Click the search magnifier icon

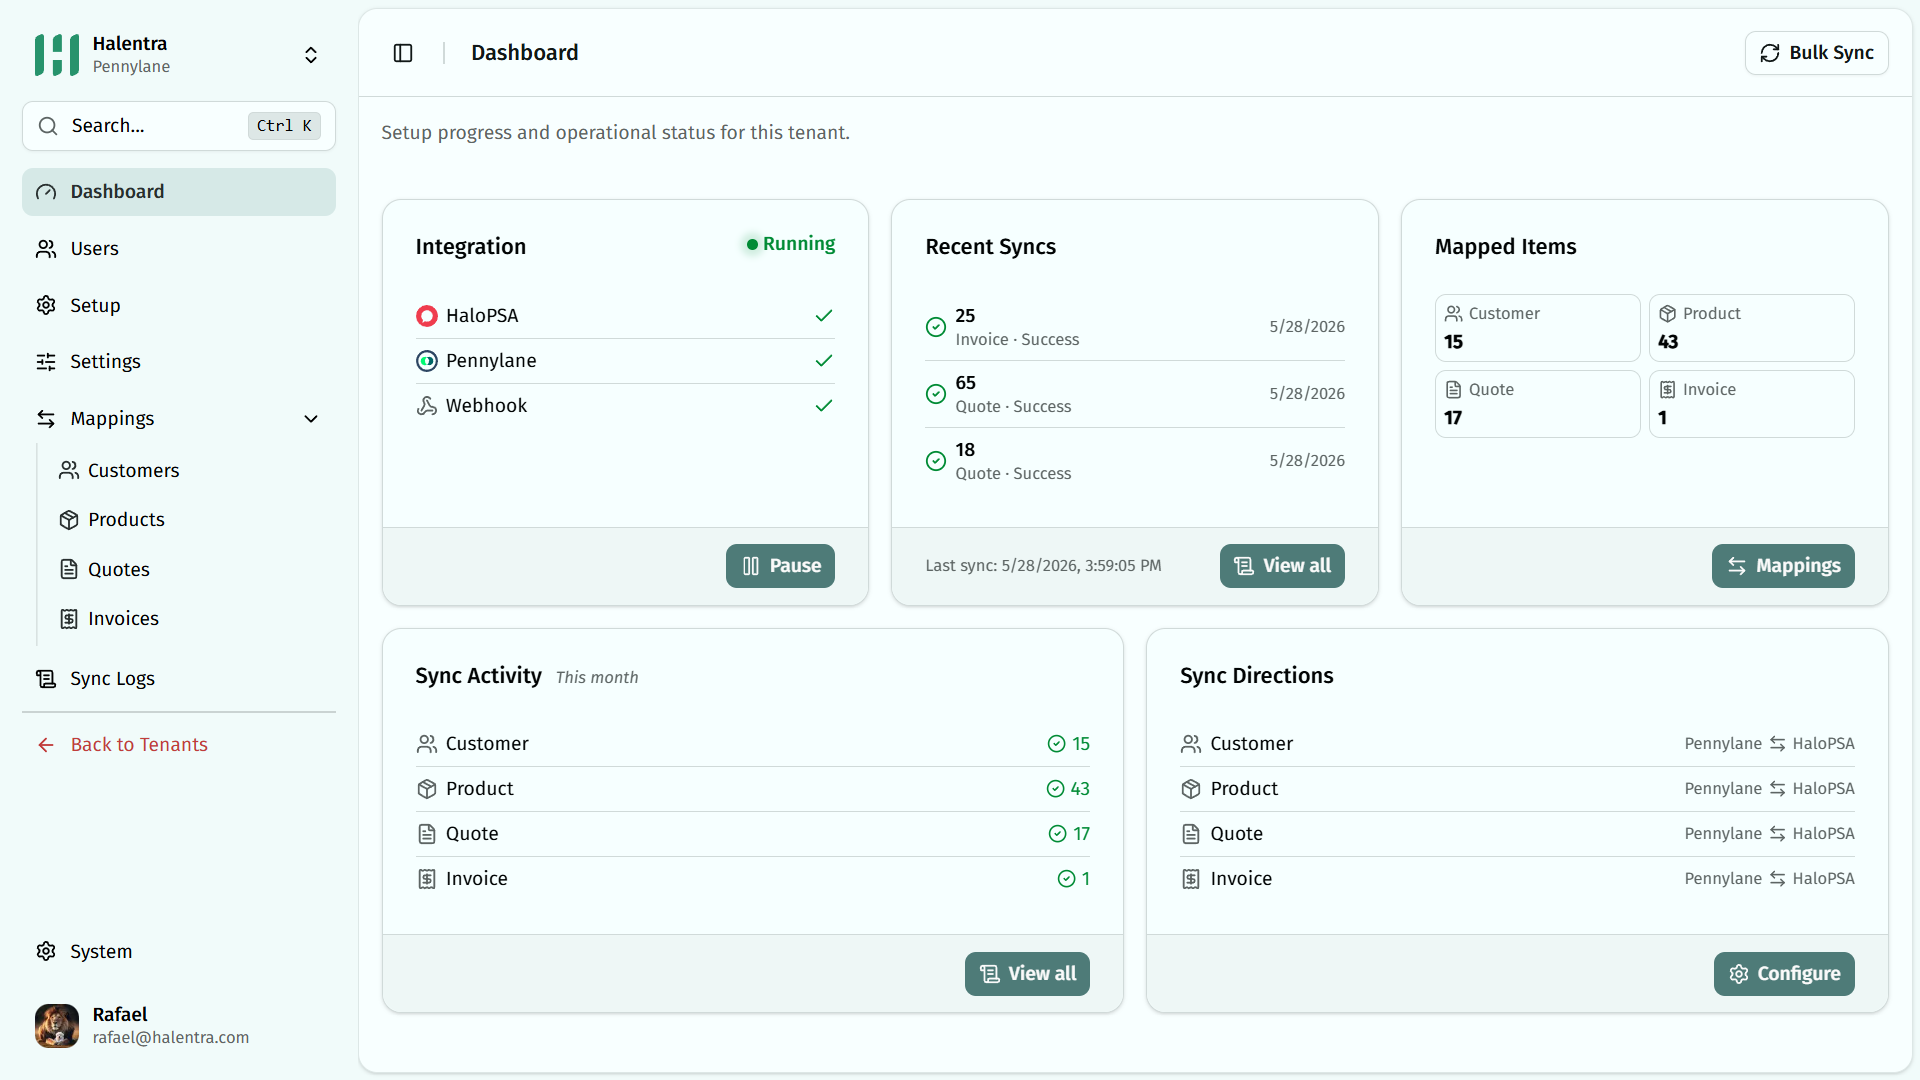(x=47, y=126)
